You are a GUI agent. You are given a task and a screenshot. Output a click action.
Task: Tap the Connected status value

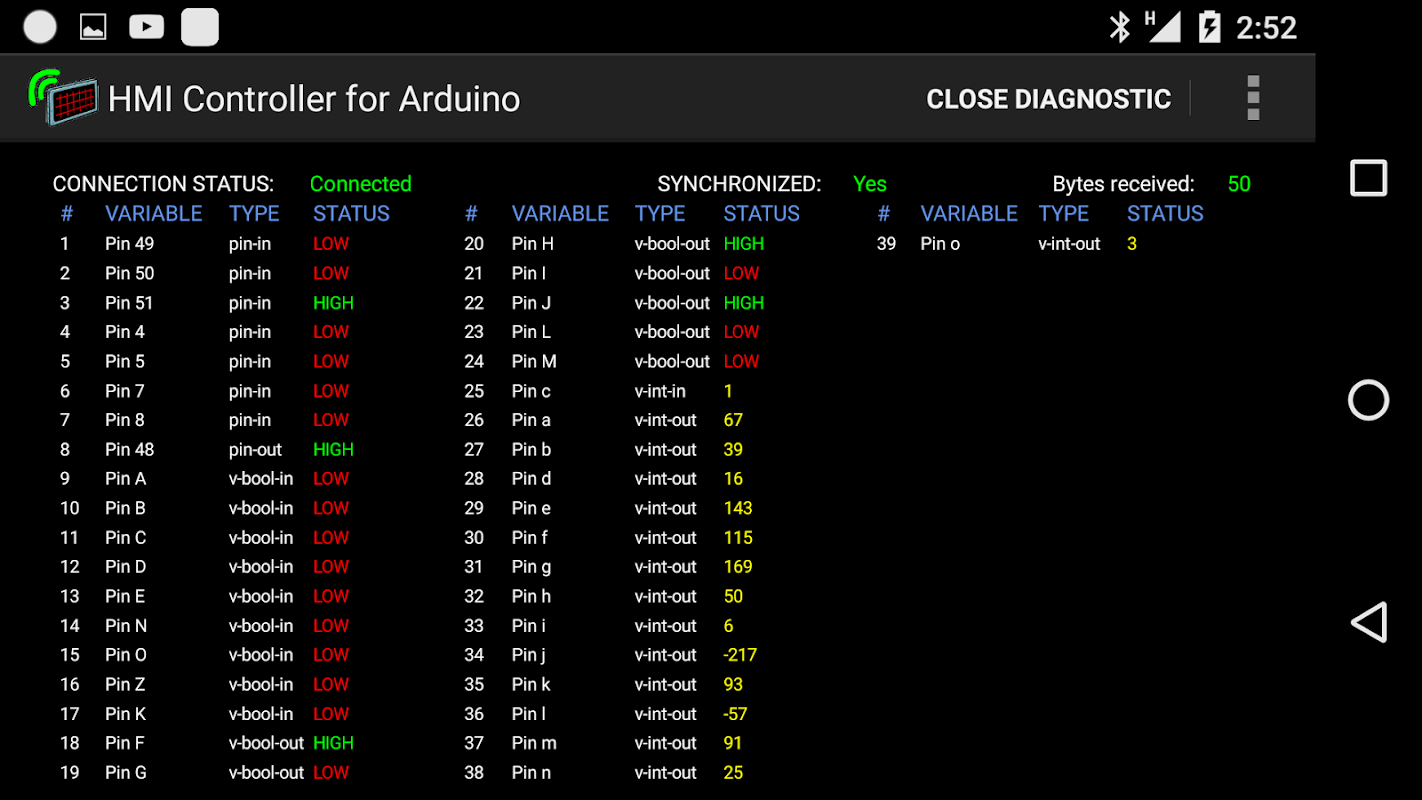coord(361,184)
